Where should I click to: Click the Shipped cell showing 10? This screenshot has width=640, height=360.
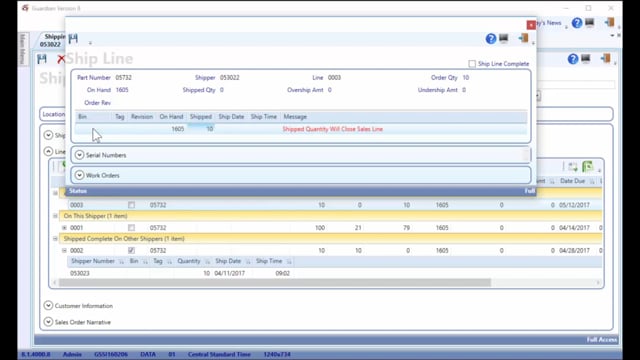(201, 129)
